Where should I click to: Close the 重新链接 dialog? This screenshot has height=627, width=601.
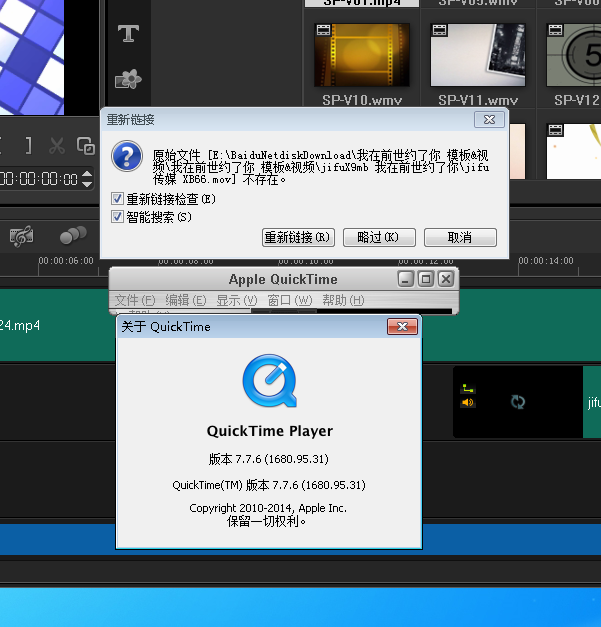[489, 120]
